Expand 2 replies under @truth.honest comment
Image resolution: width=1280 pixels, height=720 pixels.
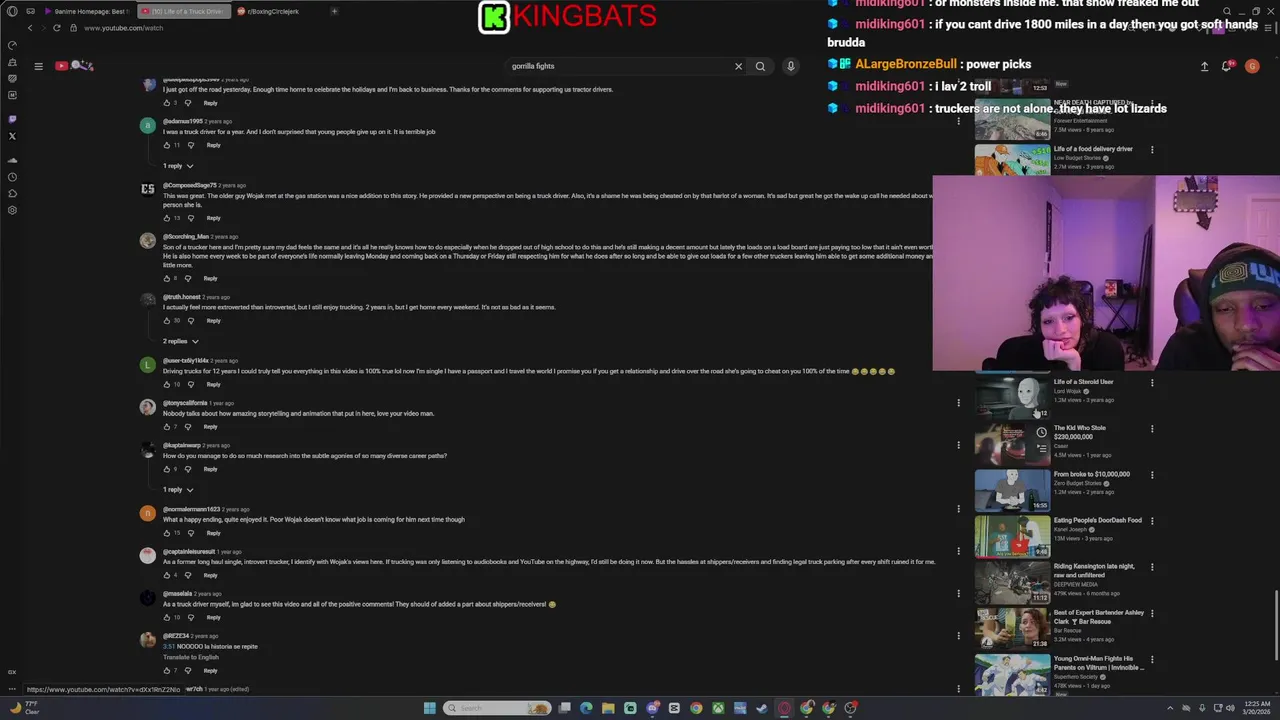tap(181, 342)
